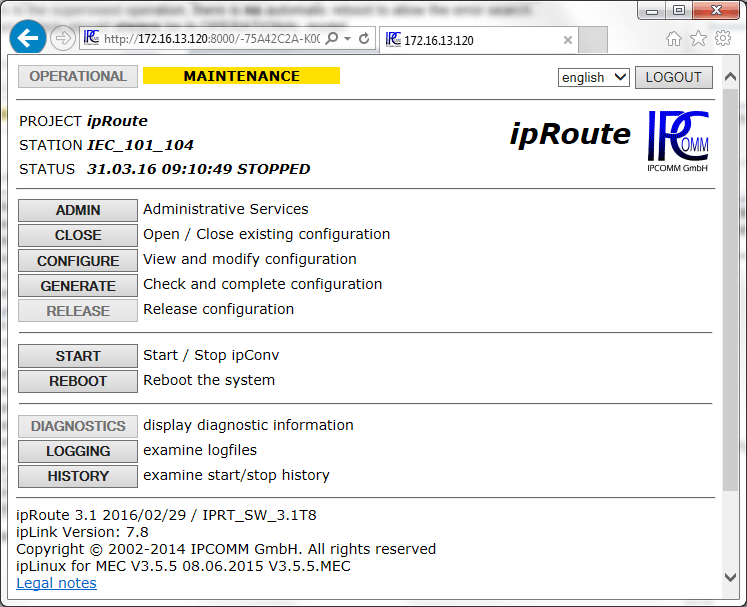Click the 'IPRT_SW_3.1T8' version text

click(x=259, y=515)
